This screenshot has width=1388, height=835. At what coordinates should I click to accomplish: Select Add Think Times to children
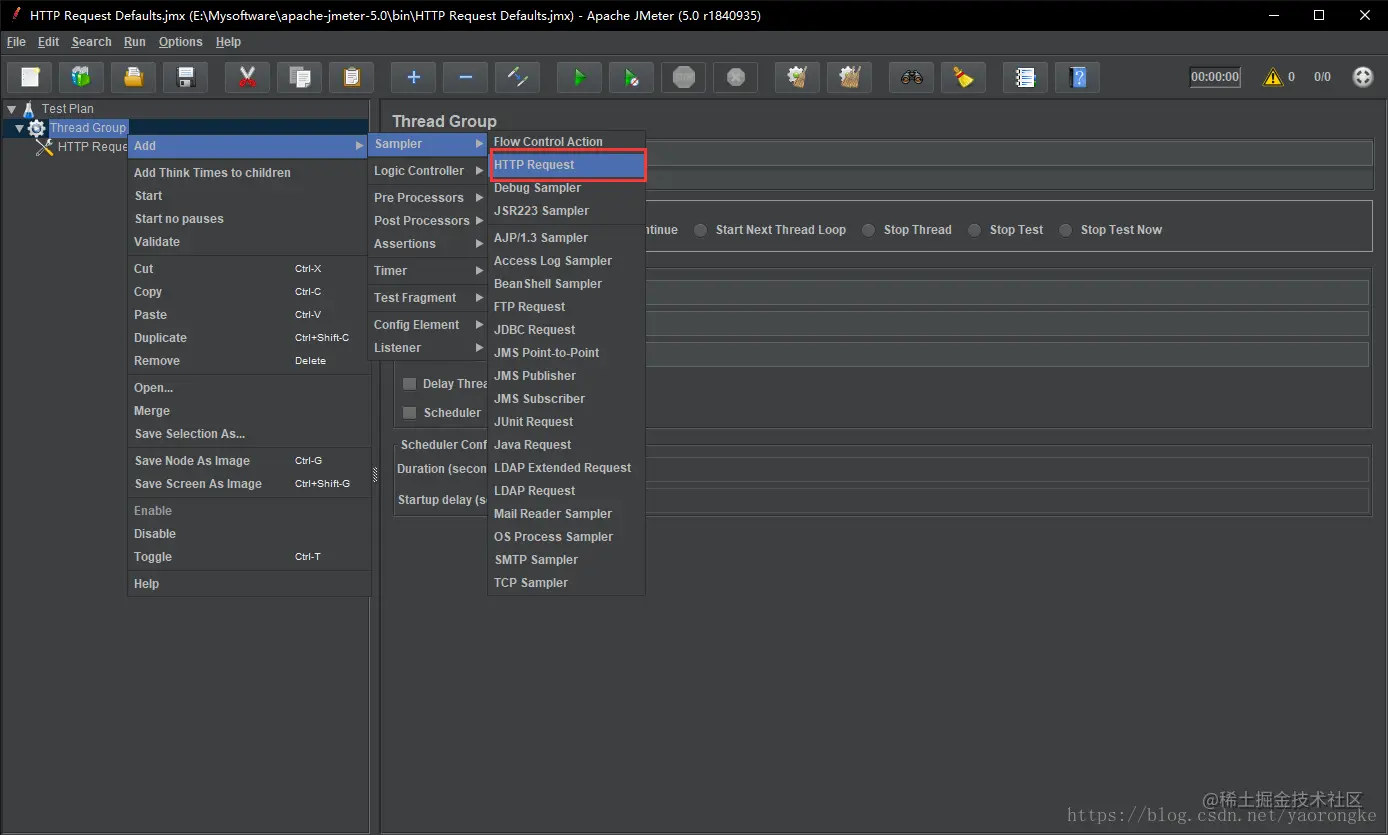click(x=249, y=173)
